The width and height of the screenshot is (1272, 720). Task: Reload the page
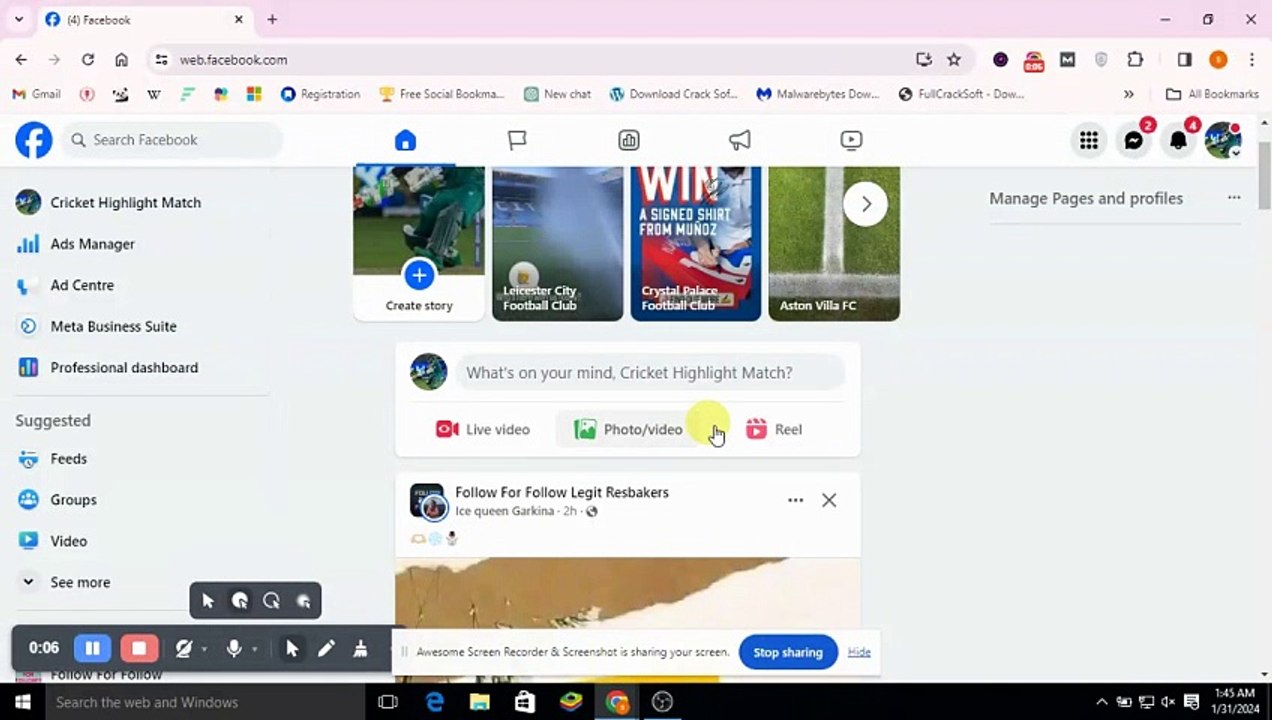coord(88,60)
